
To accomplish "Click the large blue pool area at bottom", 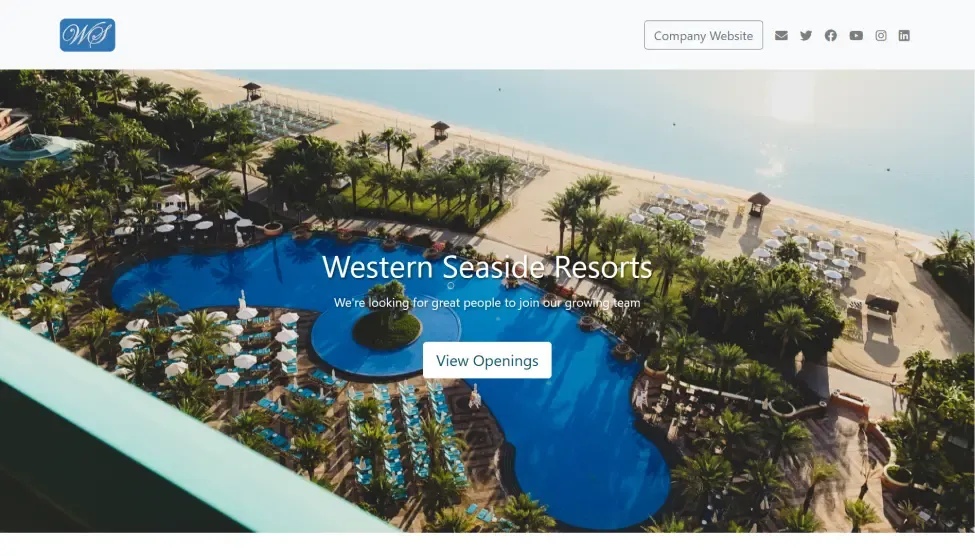I will (x=578, y=454).
